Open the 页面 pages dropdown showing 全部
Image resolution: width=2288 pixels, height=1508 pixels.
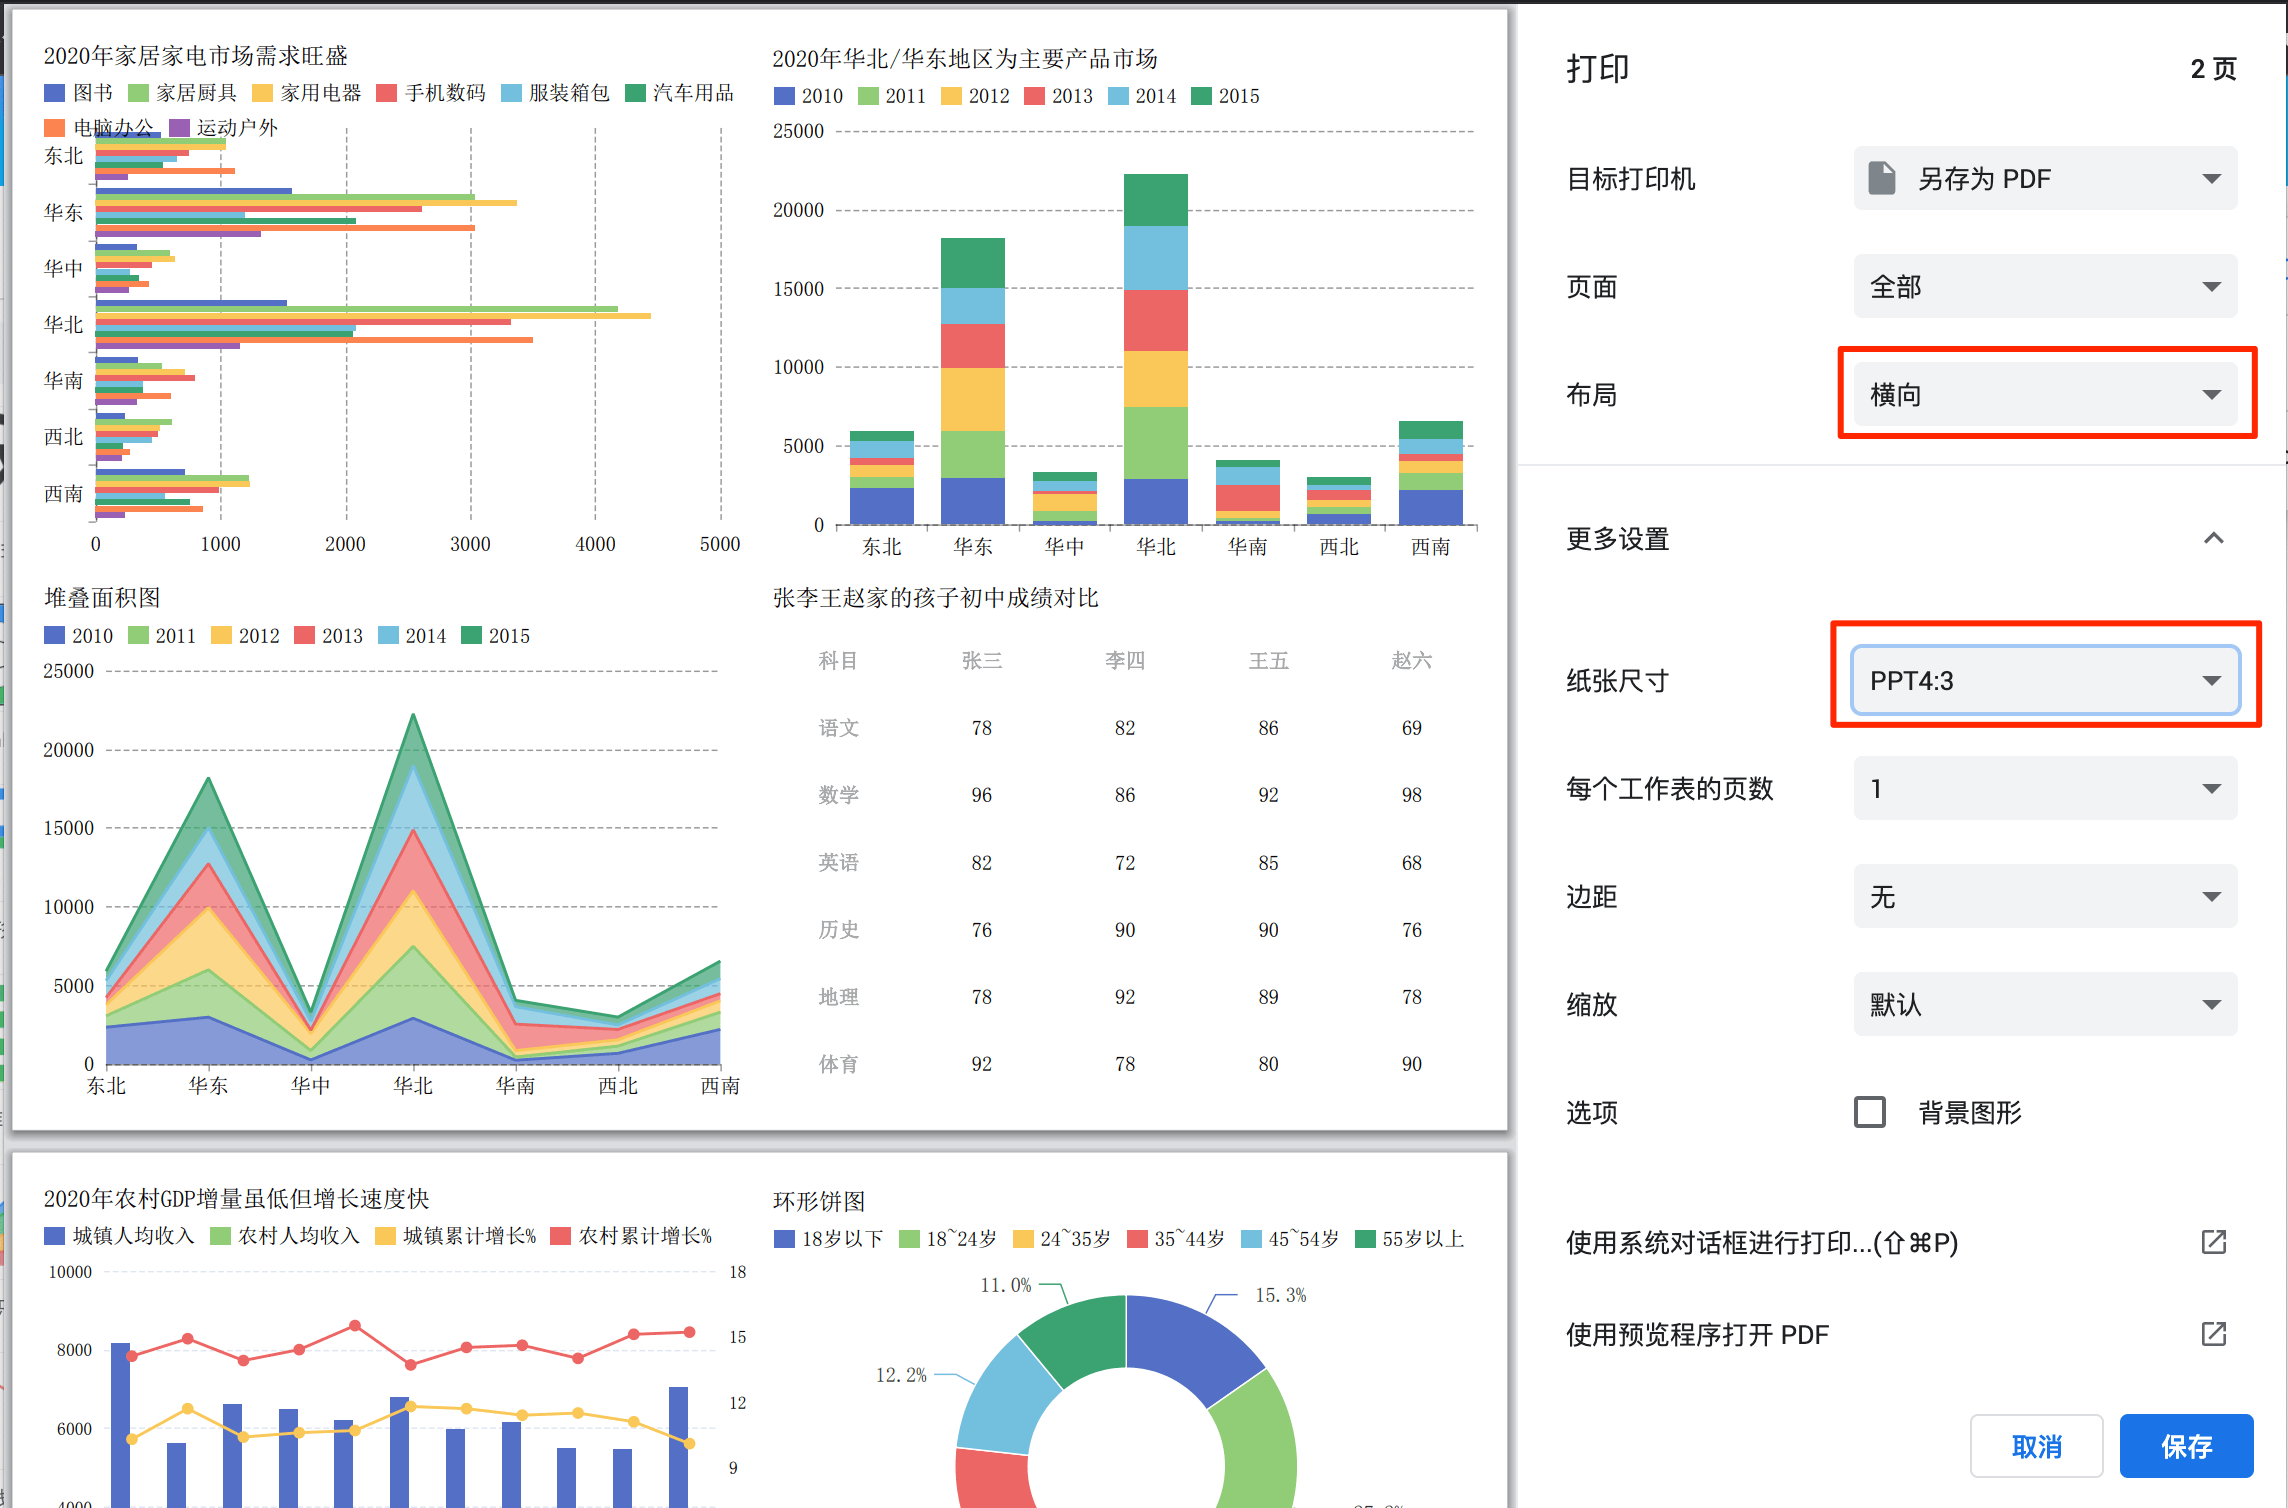point(2045,287)
